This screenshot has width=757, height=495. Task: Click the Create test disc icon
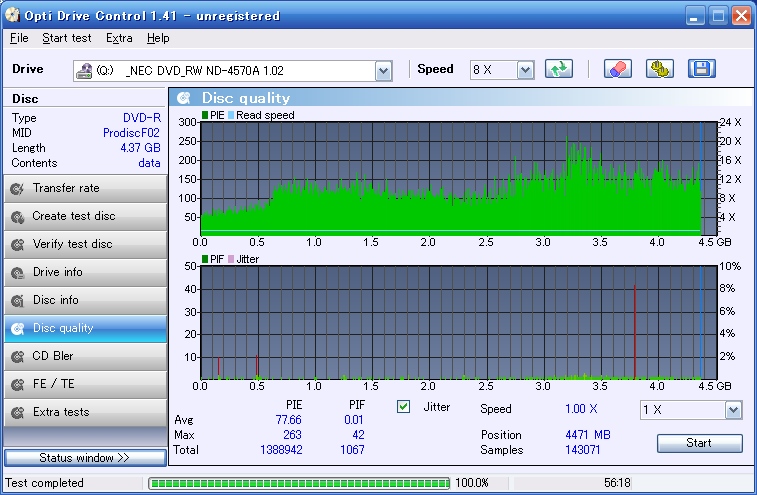[17, 217]
